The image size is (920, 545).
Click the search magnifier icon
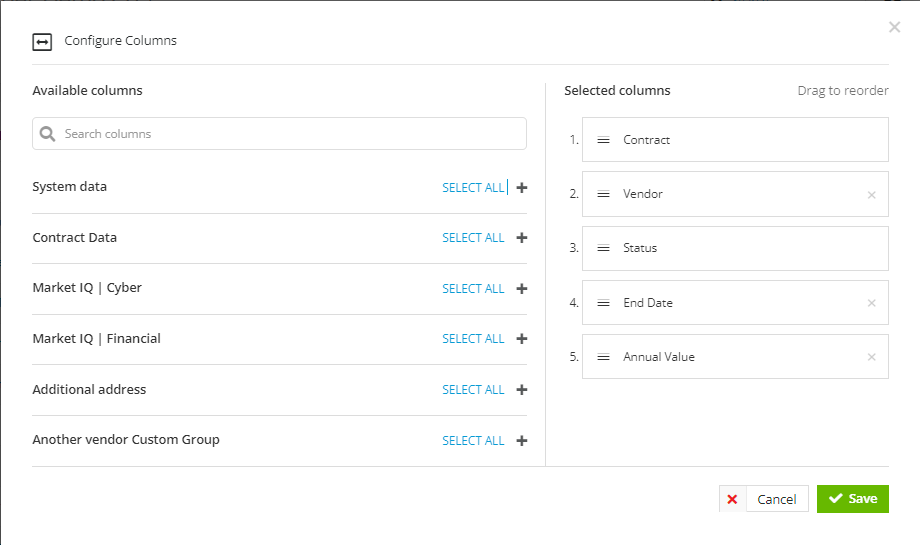(x=48, y=134)
